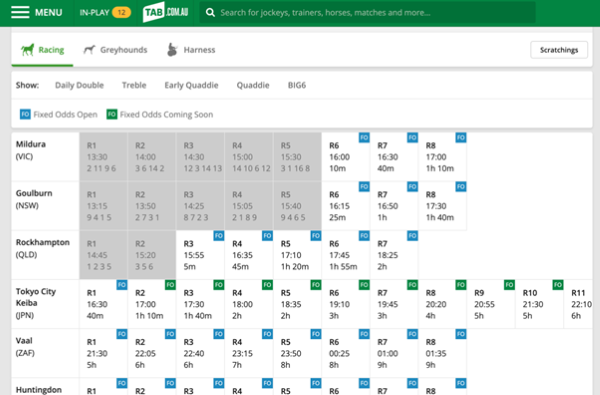Click the green Fixed Odds Coming Soon legend icon
600x395 pixels.
(x=112, y=114)
